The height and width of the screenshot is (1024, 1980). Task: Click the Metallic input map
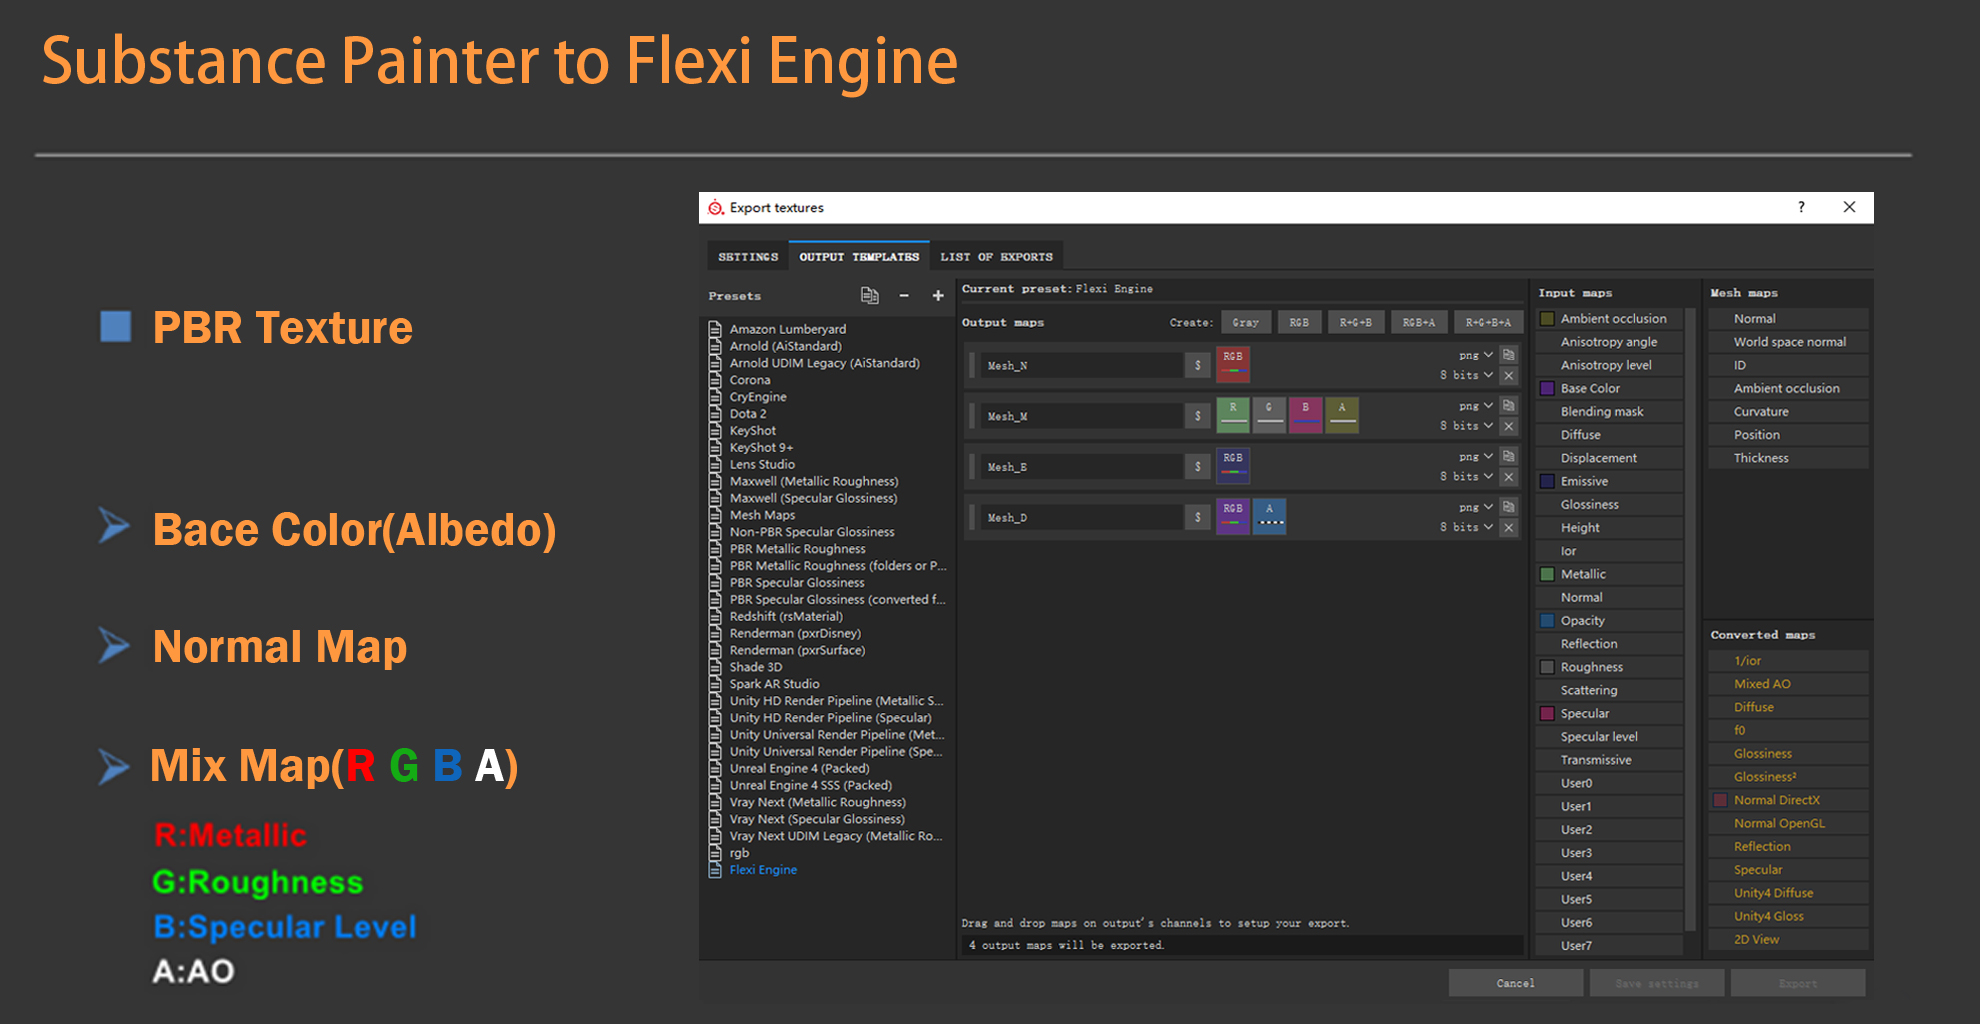pos(1609,574)
